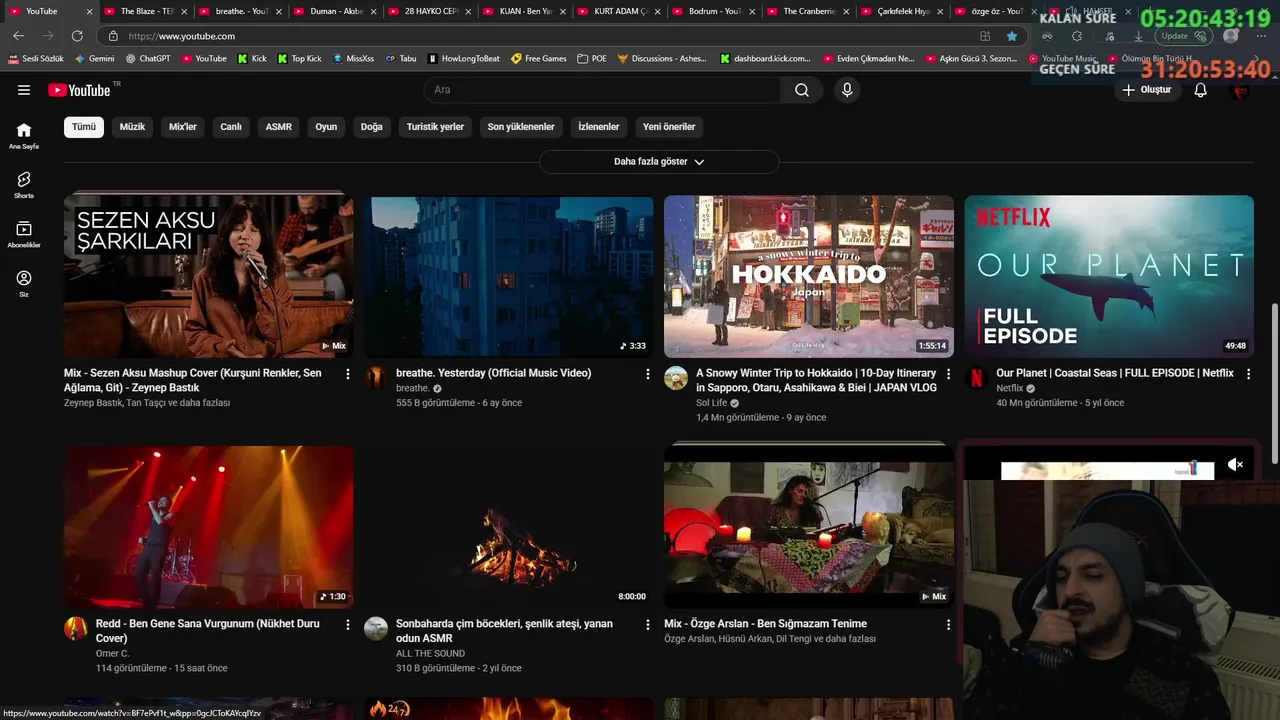
Task: Select the Son yüklenenler filter chip
Action: tap(521, 127)
